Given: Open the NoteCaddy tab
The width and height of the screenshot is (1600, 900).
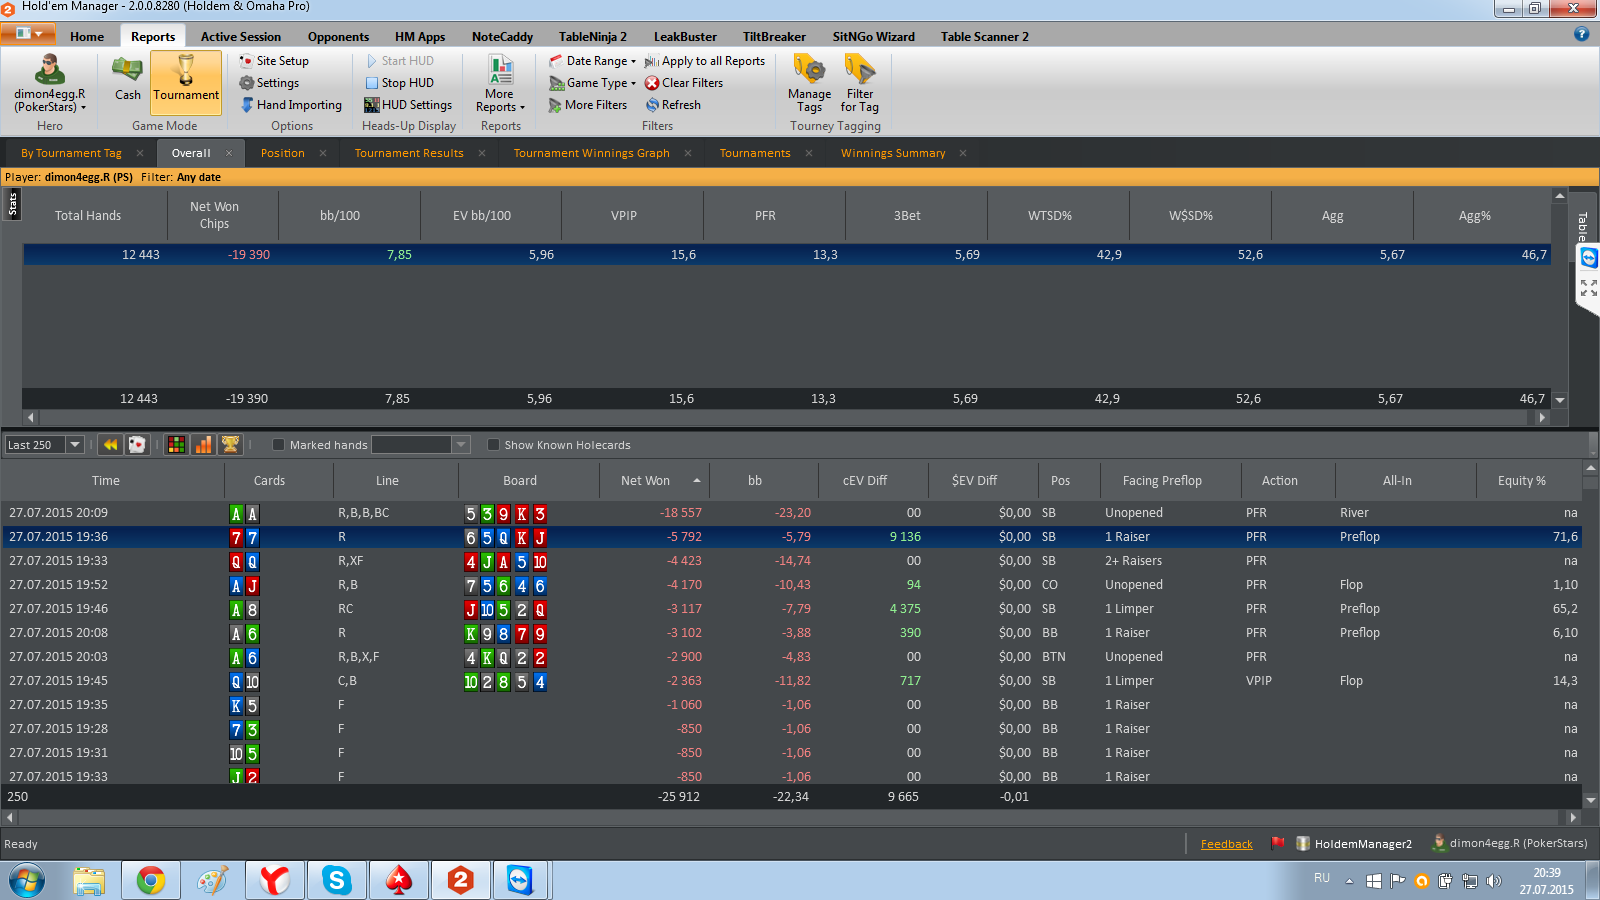Looking at the screenshot, I should tap(502, 37).
